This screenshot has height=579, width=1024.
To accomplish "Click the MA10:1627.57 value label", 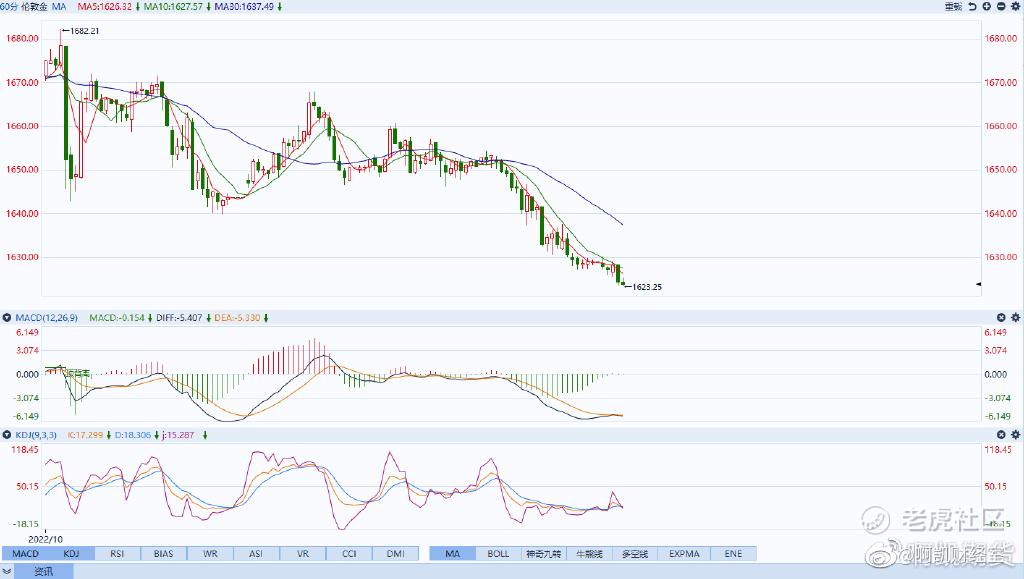I will coord(173,7).
